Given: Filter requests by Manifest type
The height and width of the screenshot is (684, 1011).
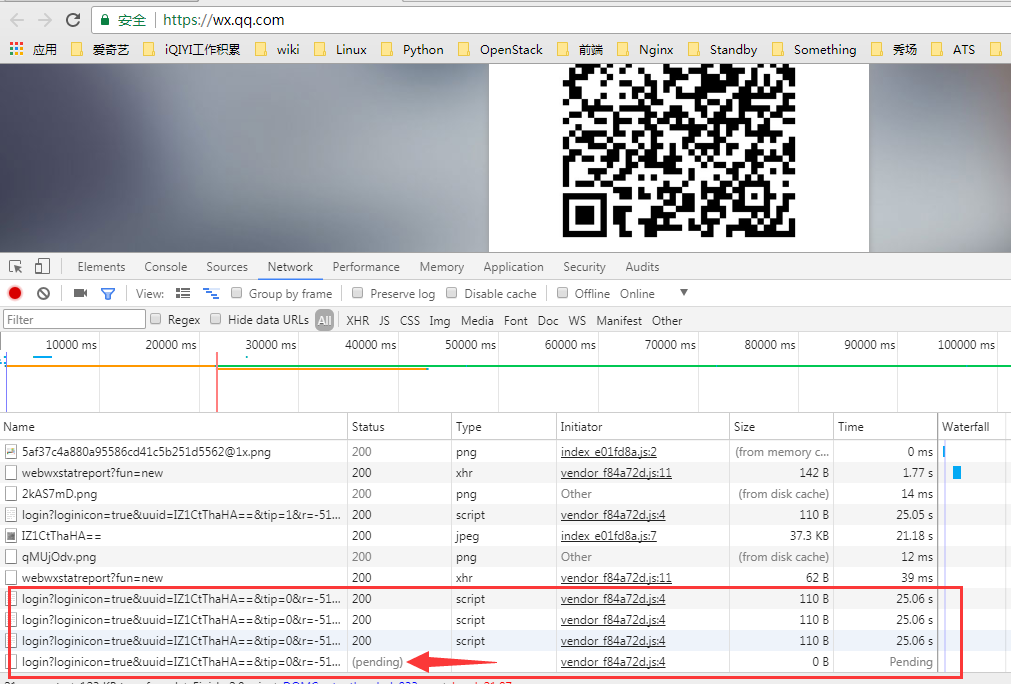Looking at the screenshot, I should pos(619,320).
